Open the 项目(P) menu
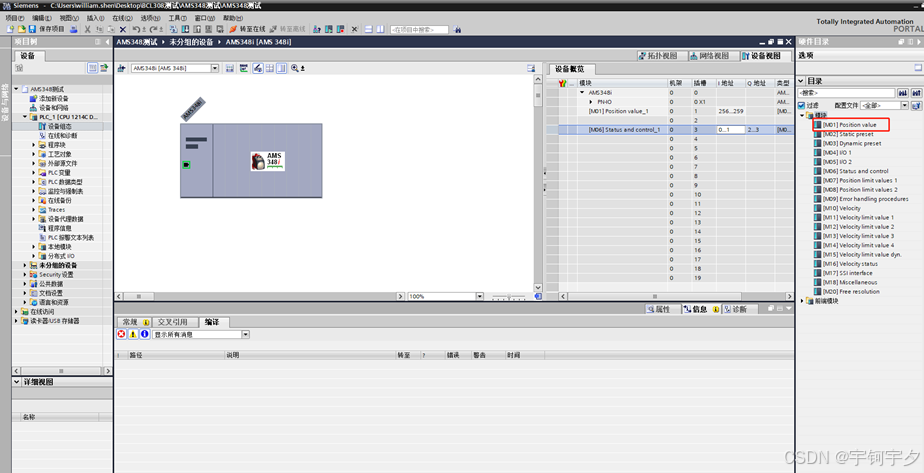Image resolution: width=924 pixels, height=473 pixels. pos(15,18)
